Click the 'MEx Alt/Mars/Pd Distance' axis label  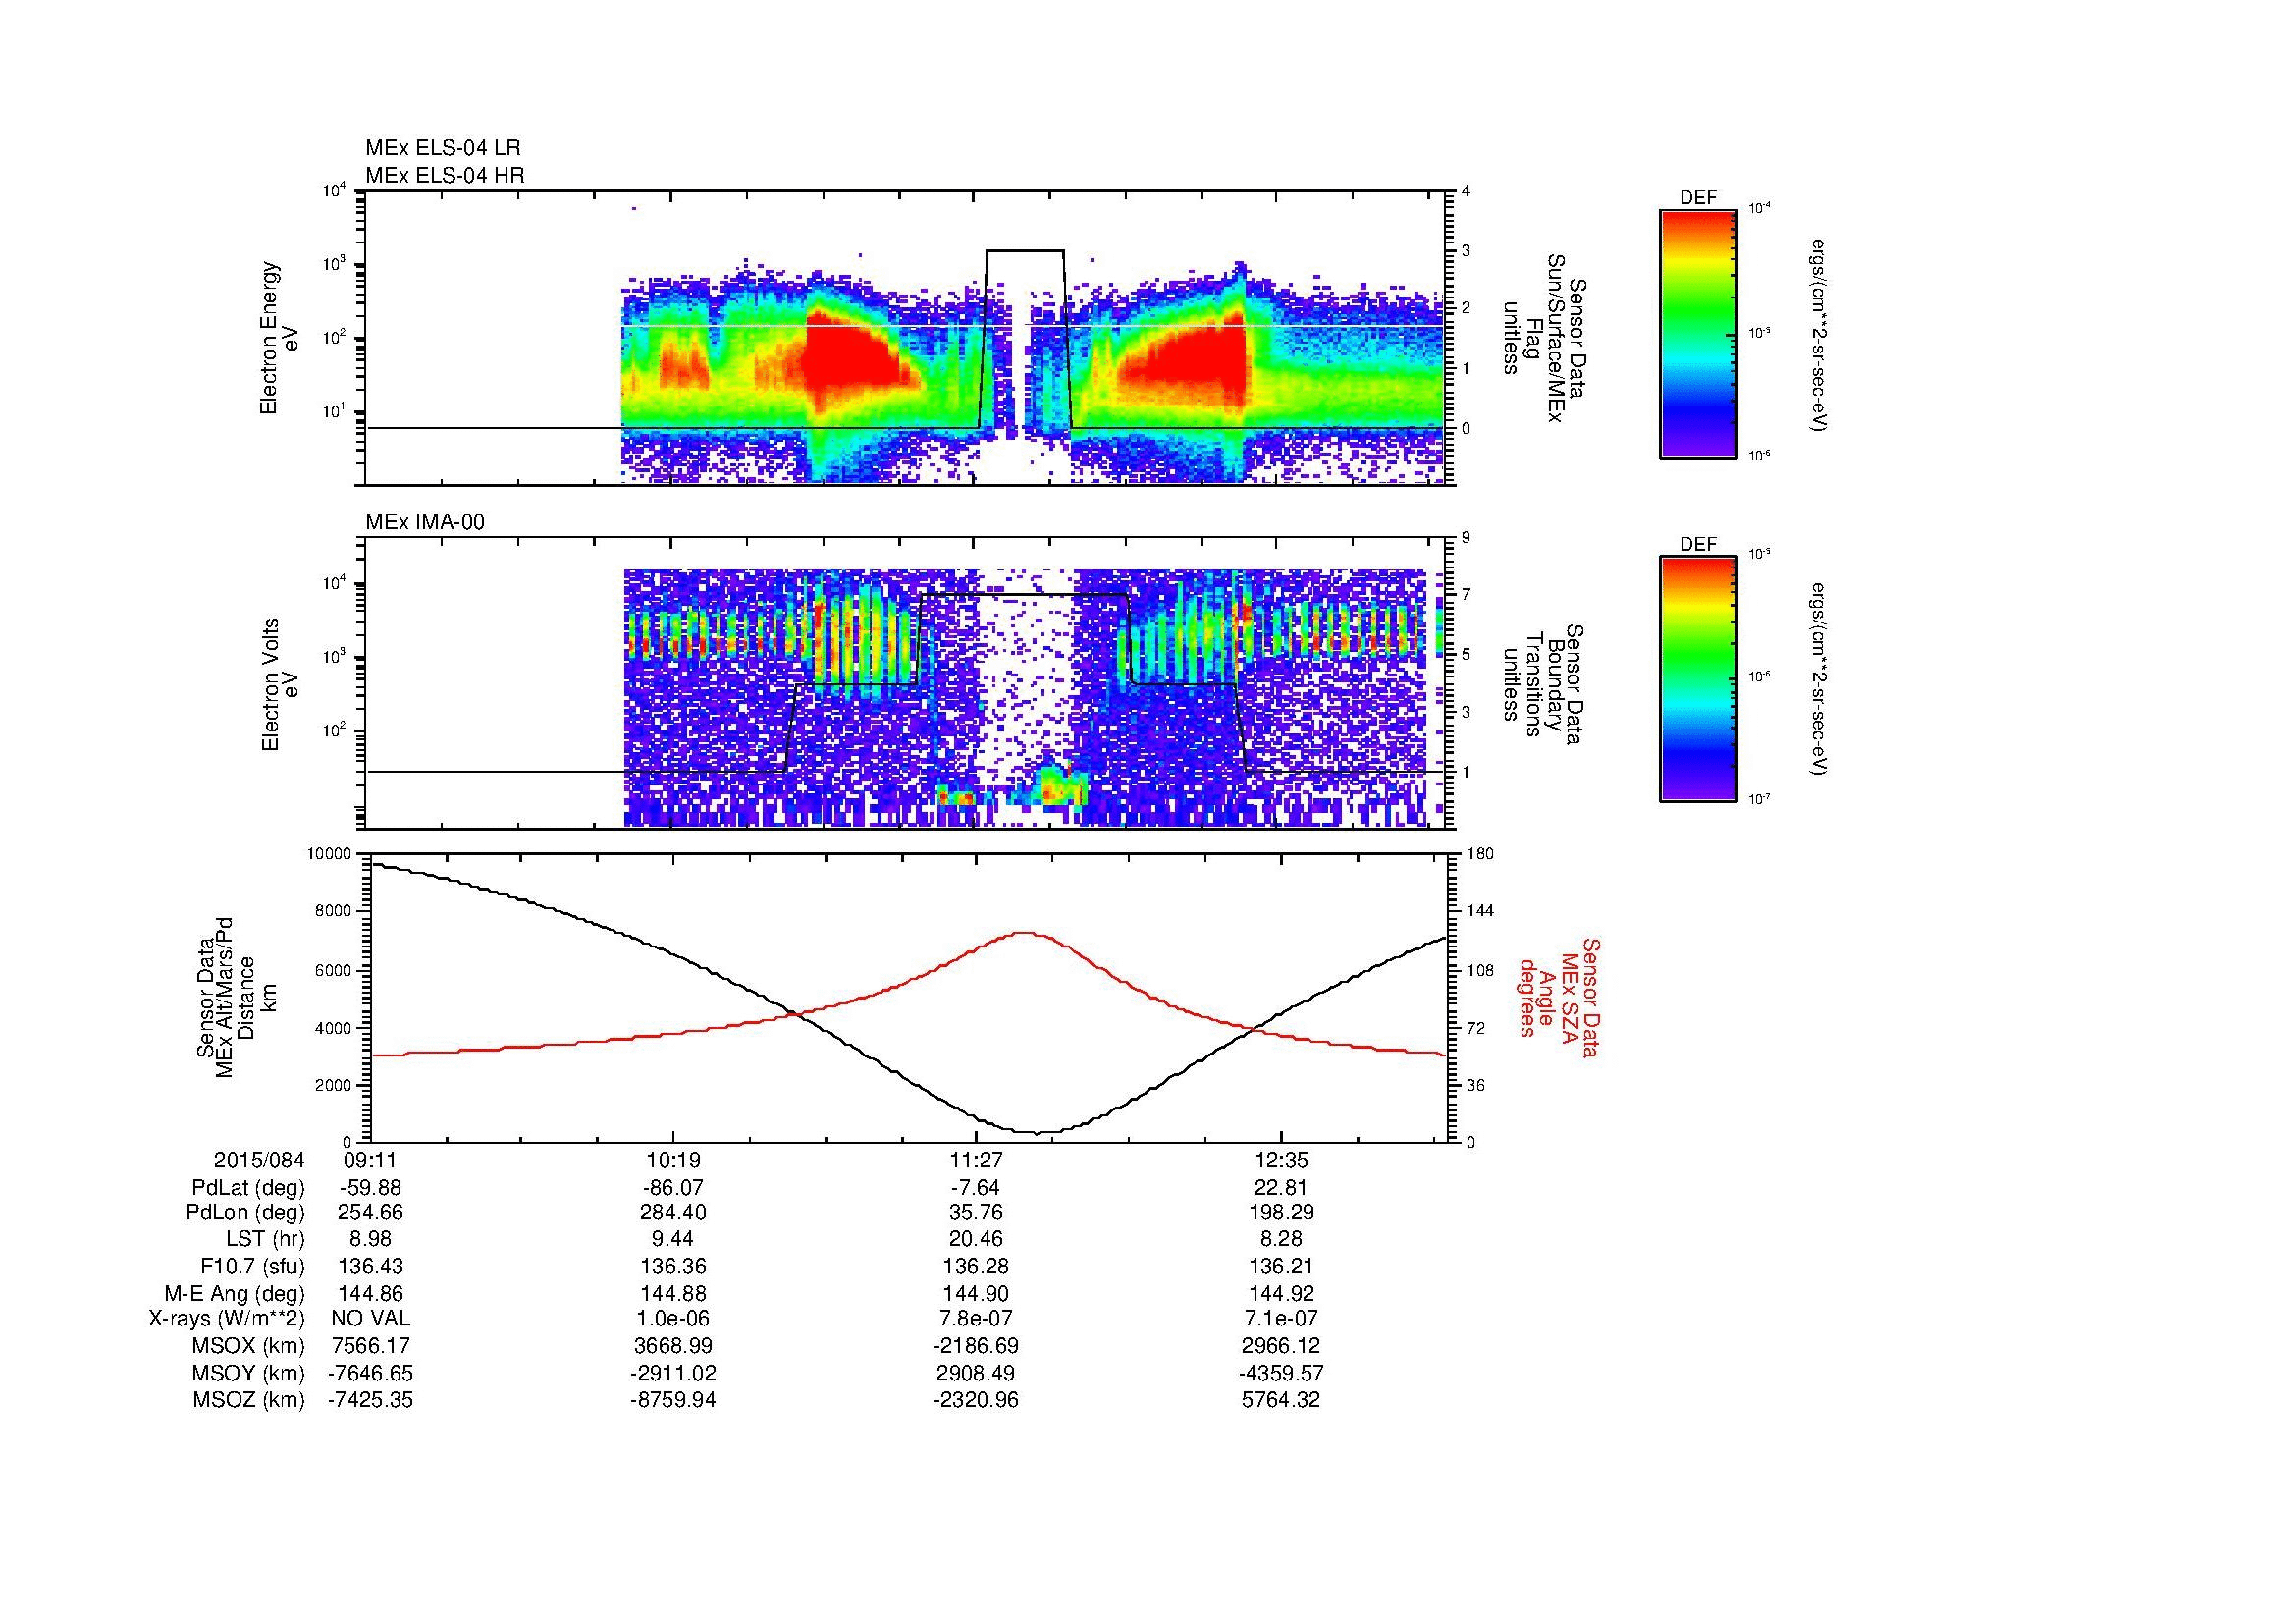237,998
